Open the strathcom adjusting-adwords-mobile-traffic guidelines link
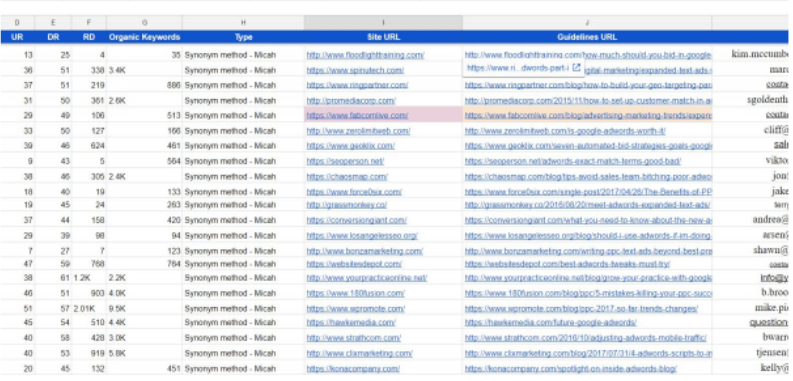 [586, 338]
